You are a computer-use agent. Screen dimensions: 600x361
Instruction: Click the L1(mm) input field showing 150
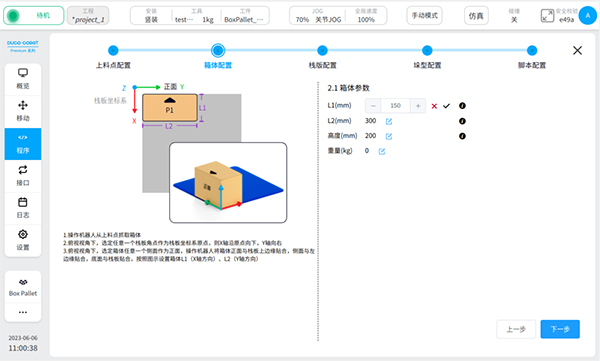point(395,106)
